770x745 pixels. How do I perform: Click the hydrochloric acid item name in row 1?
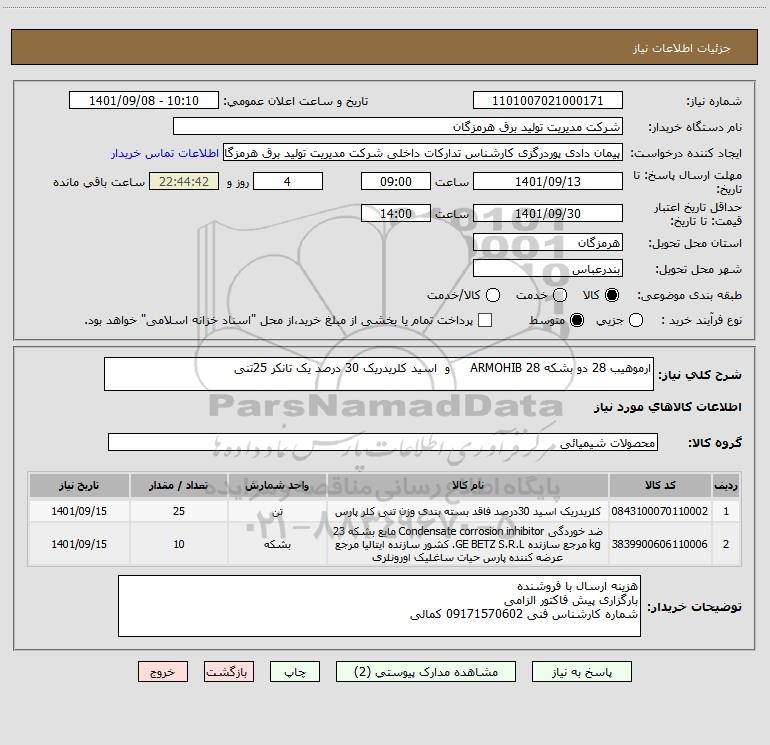click(x=468, y=511)
